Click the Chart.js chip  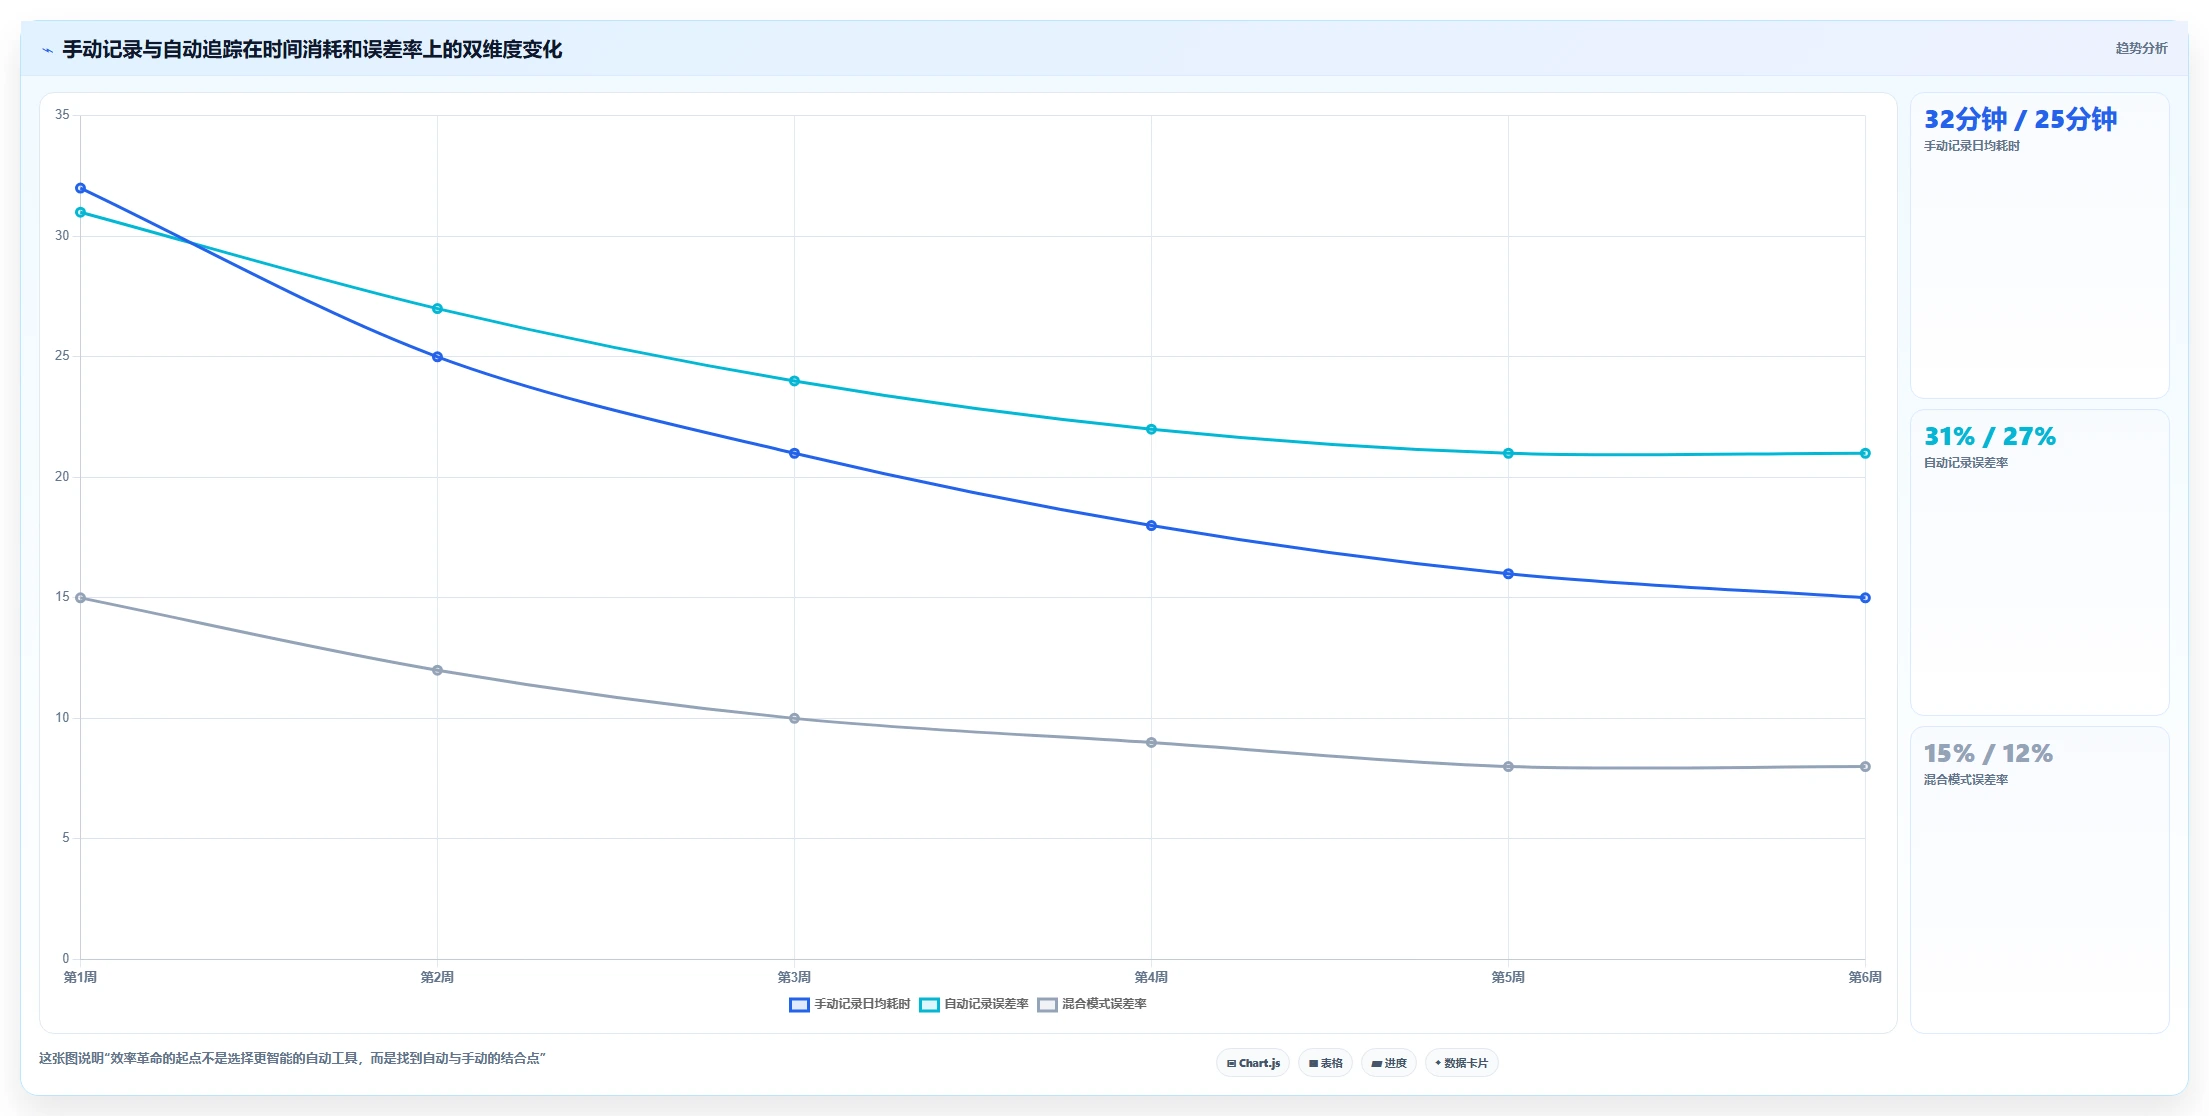pyautogui.click(x=1253, y=1063)
